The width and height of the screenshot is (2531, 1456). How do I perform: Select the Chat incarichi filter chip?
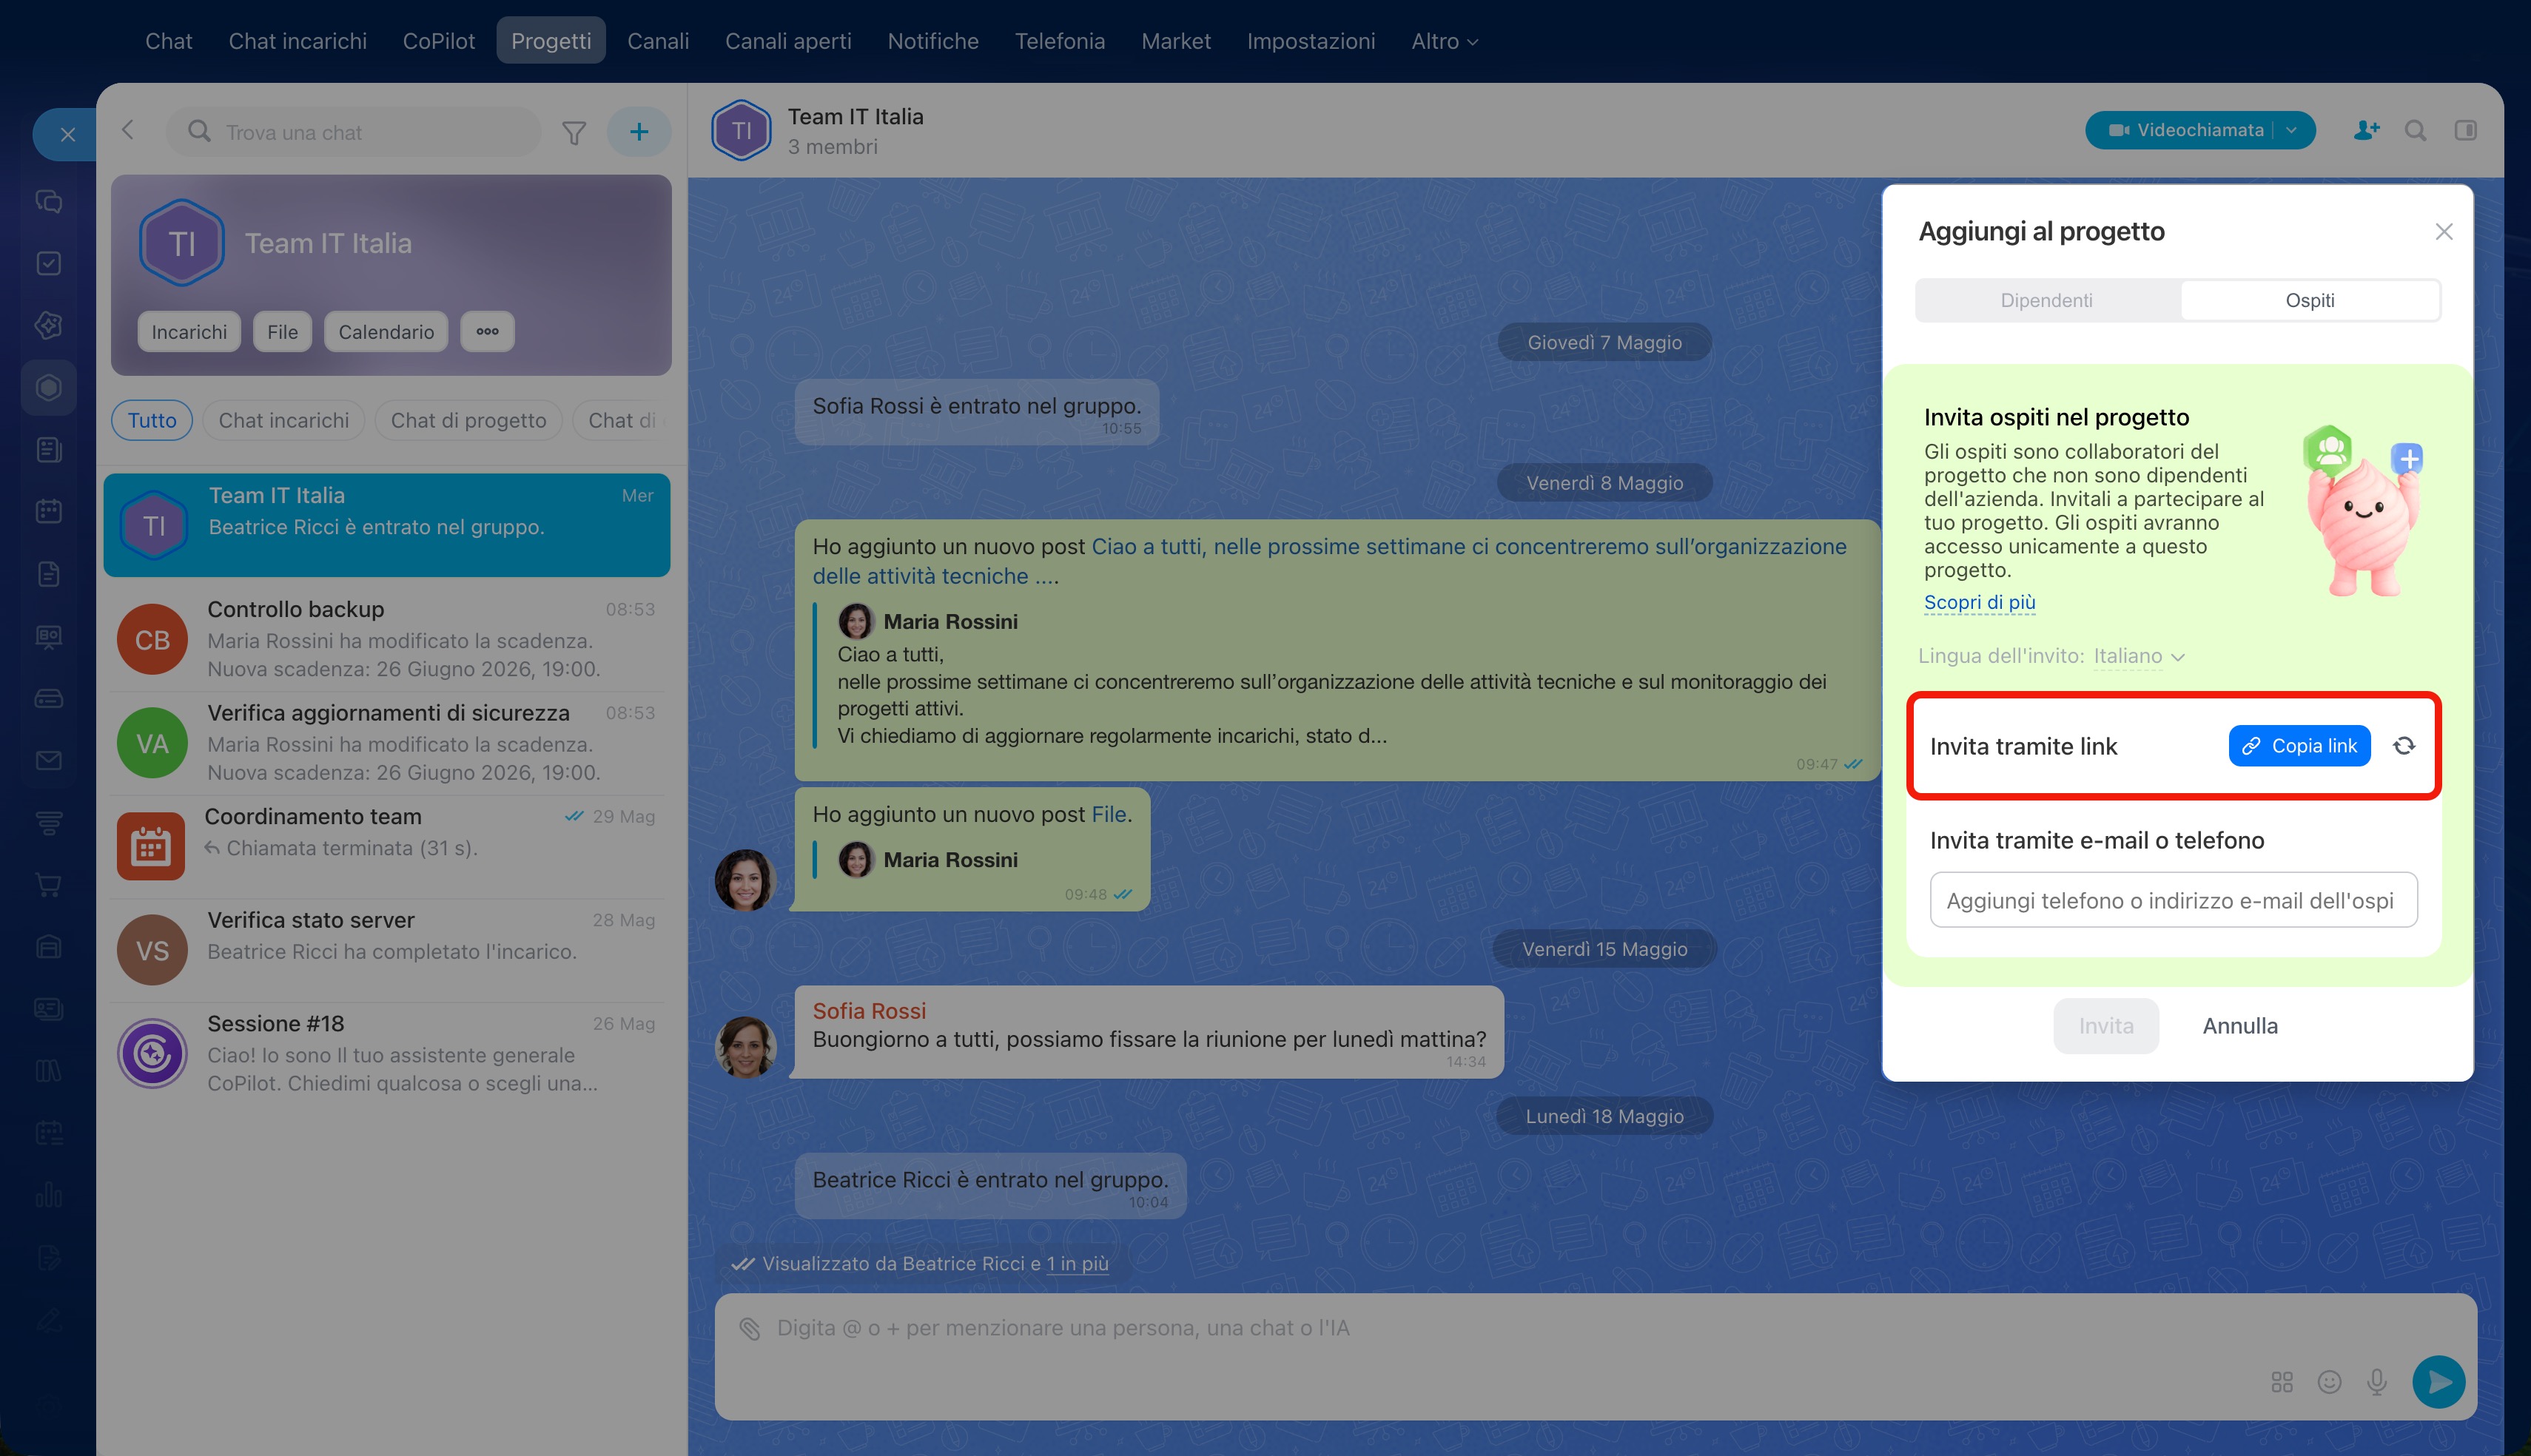284,420
